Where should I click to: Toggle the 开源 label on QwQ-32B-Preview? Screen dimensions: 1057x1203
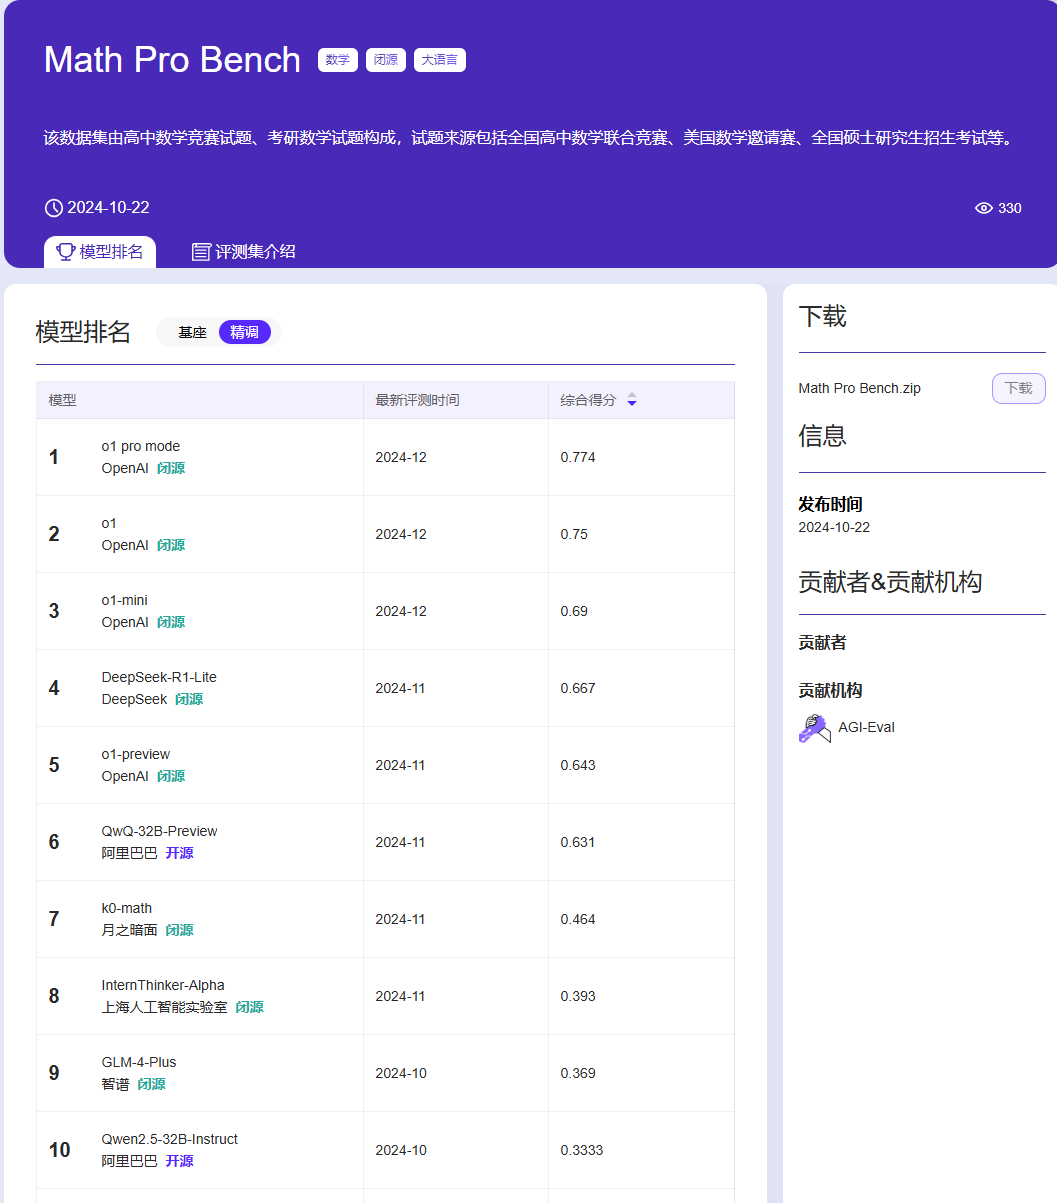179,852
